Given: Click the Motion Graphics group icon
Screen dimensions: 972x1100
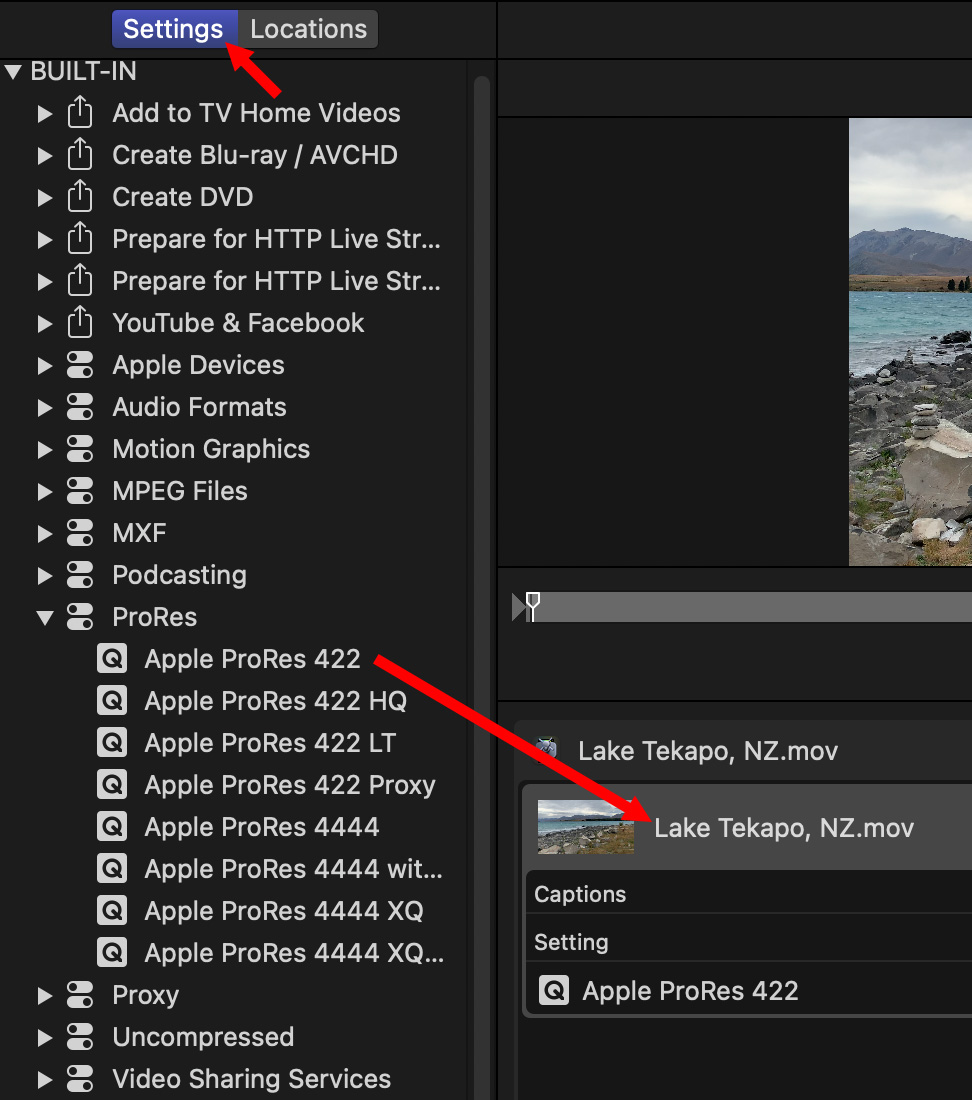Looking at the screenshot, I should pyautogui.click(x=79, y=449).
